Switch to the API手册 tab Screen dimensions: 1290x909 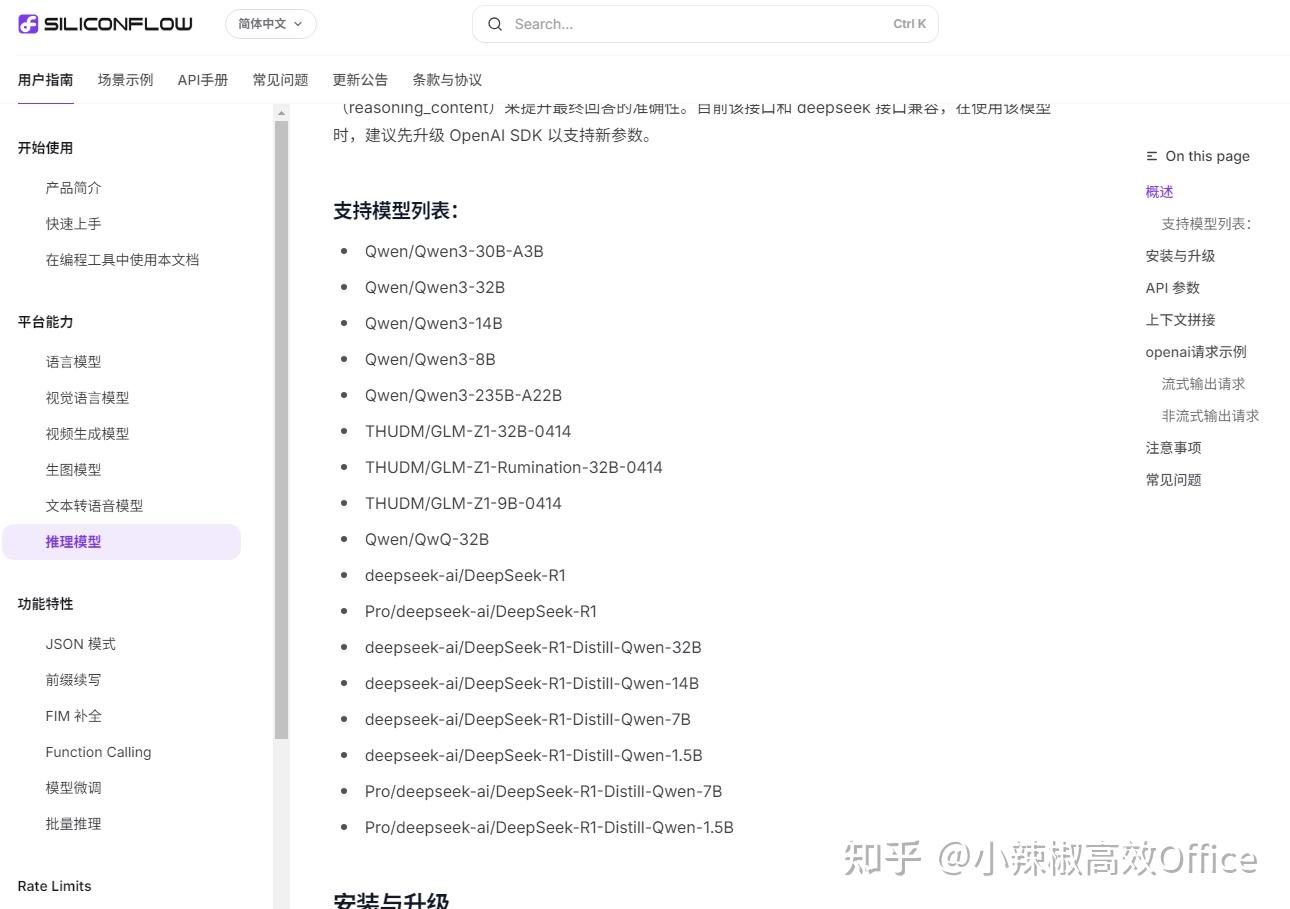click(203, 79)
